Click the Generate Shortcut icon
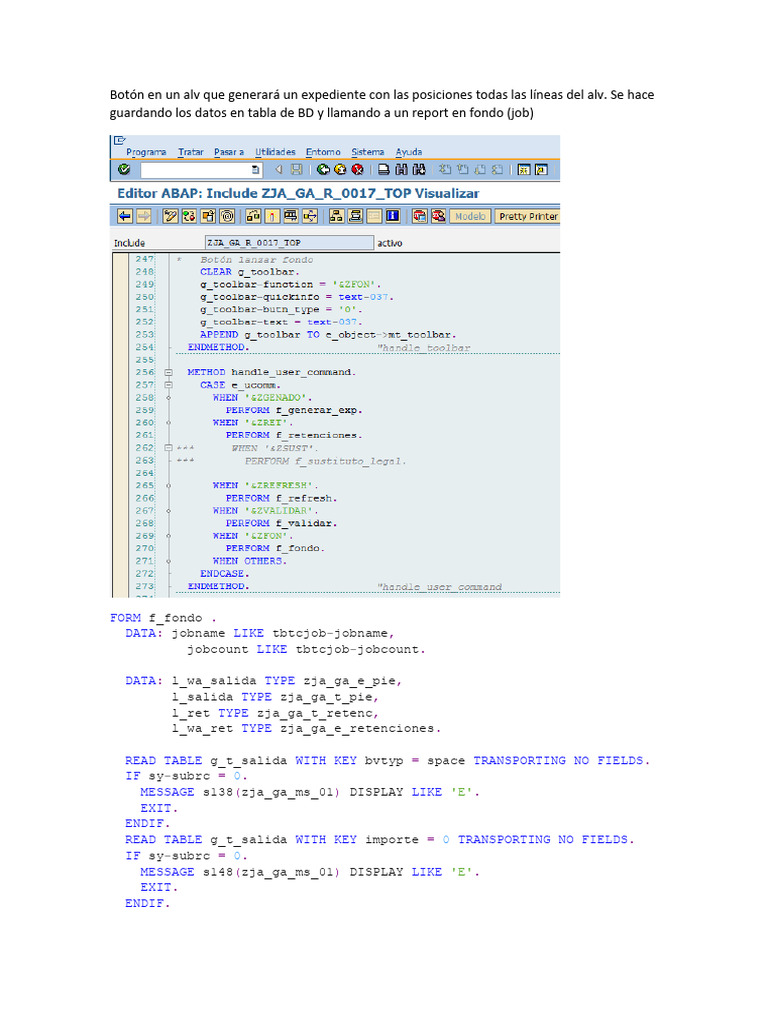 coord(541,170)
